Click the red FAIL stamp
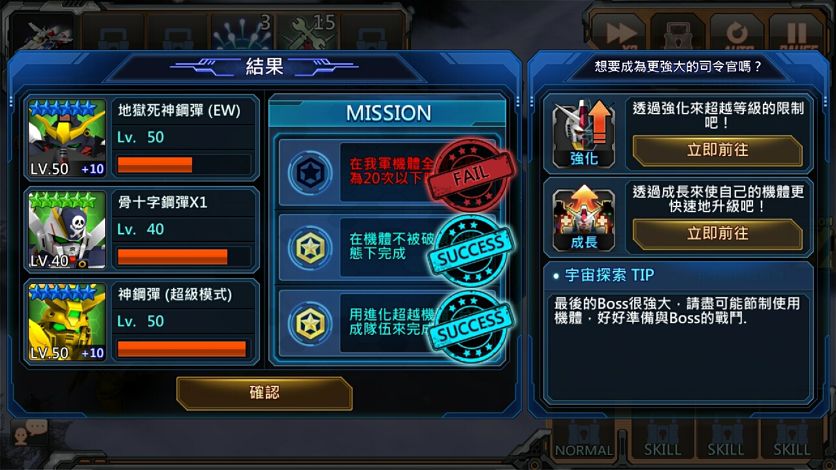The image size is (836, 470). coord(471,174)
